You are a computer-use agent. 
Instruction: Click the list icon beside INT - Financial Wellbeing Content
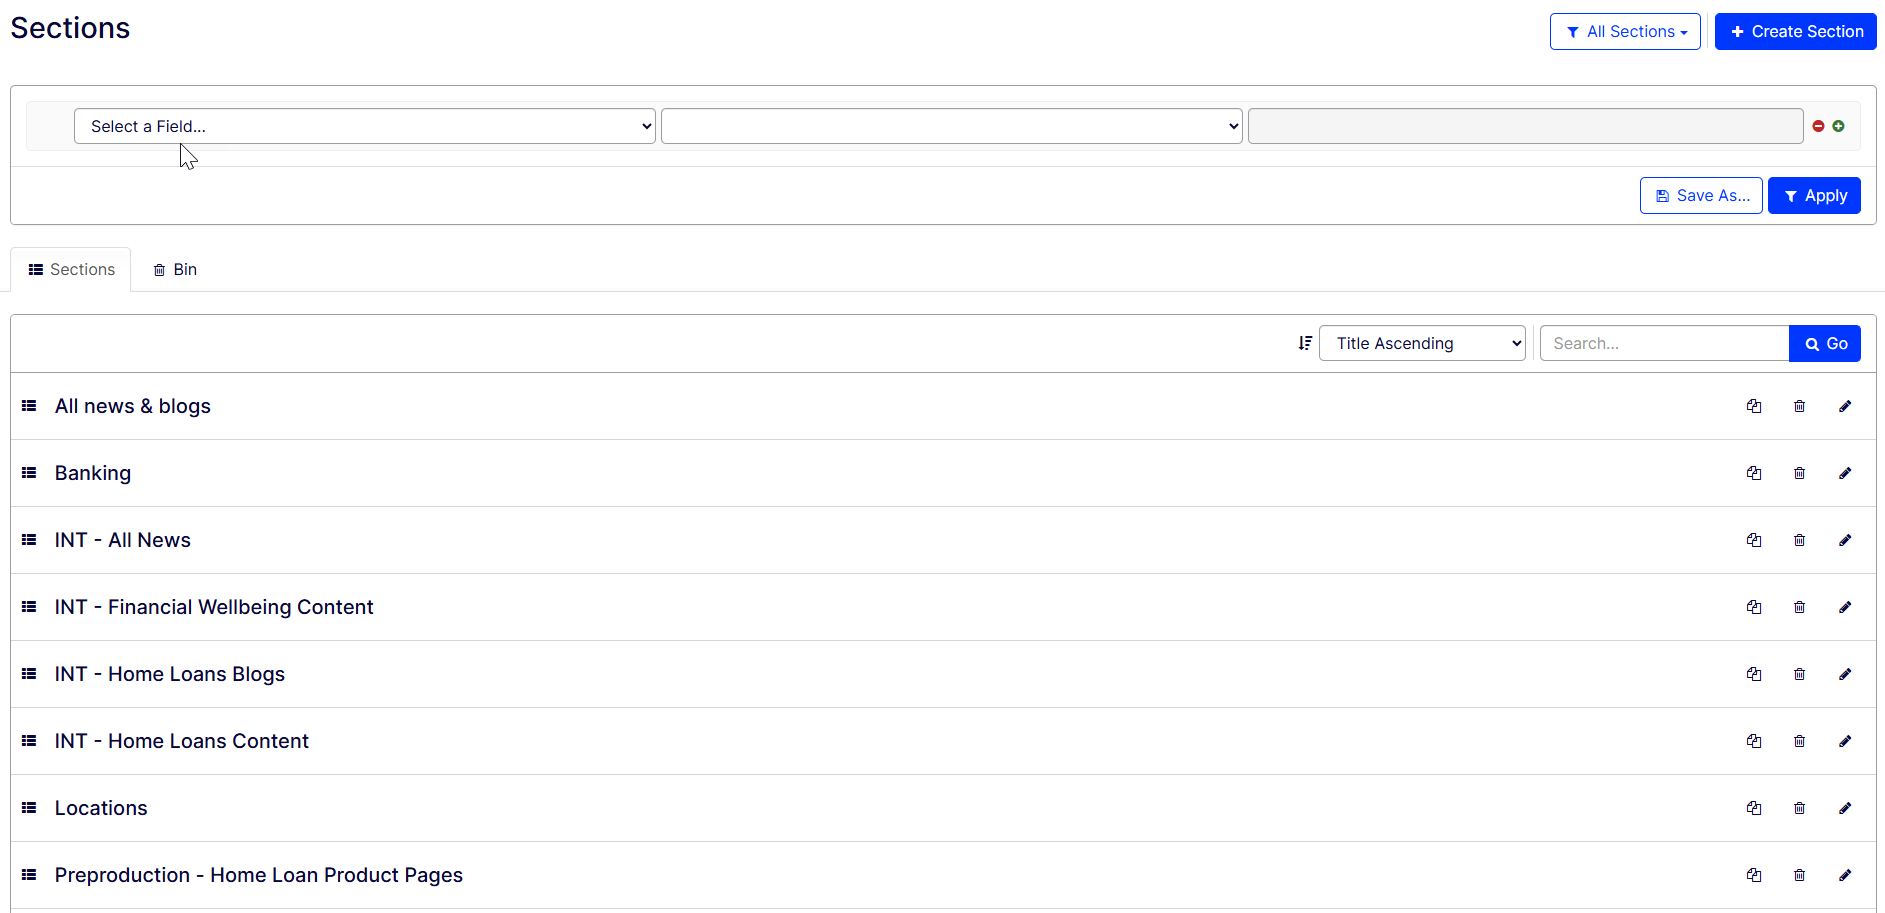click(29, 607)
